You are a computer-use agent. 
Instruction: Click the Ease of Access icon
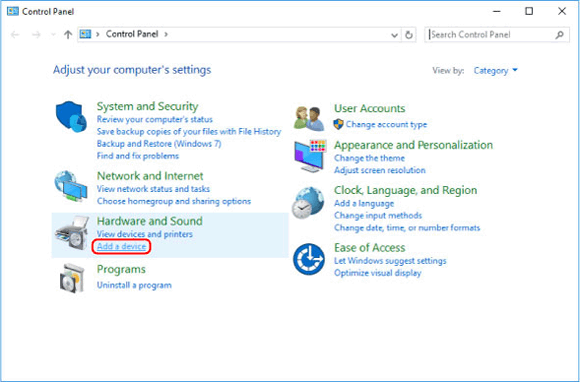click(x=309, y=259)
